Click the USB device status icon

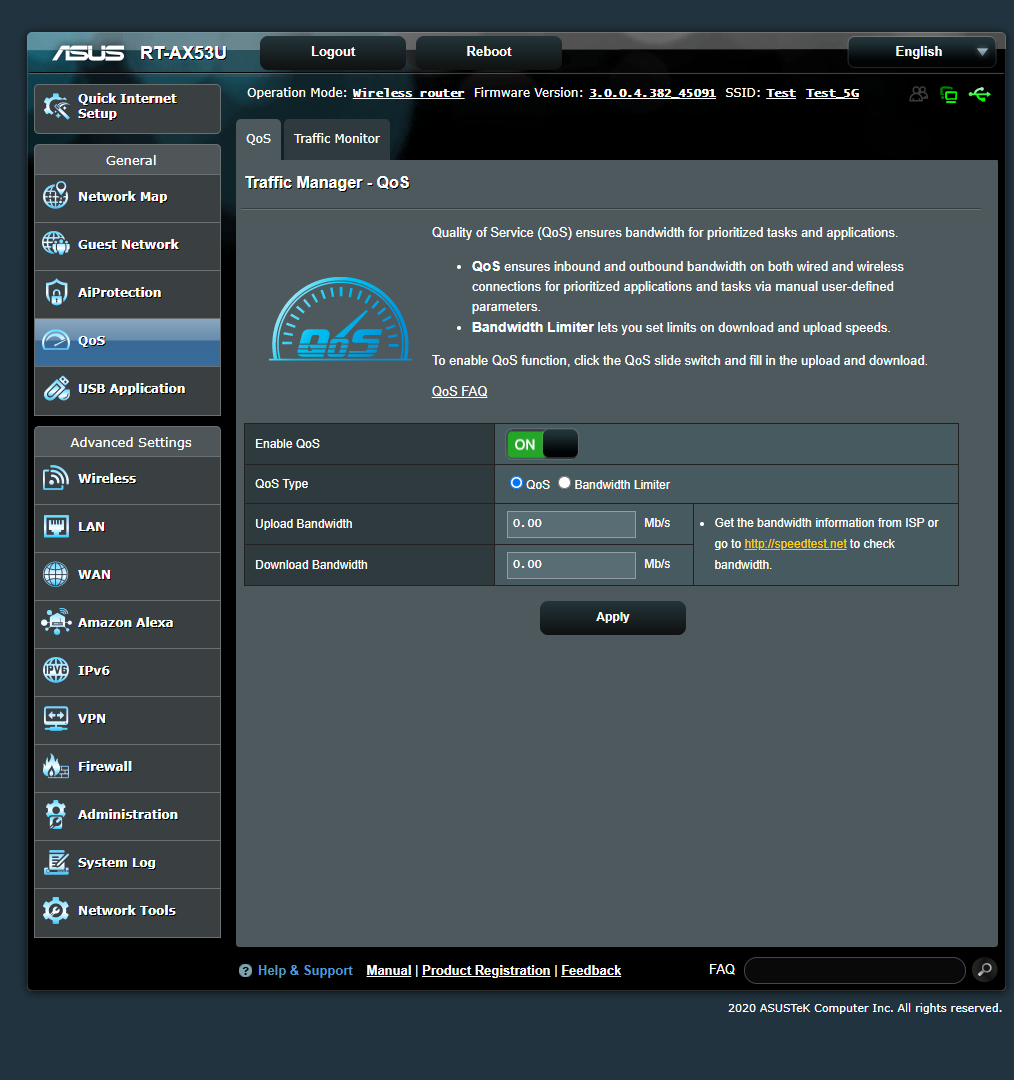980,94
